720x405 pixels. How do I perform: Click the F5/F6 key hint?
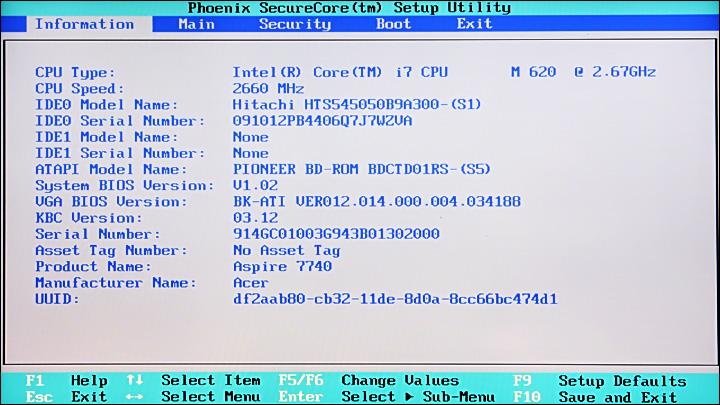tap(301, 380)
